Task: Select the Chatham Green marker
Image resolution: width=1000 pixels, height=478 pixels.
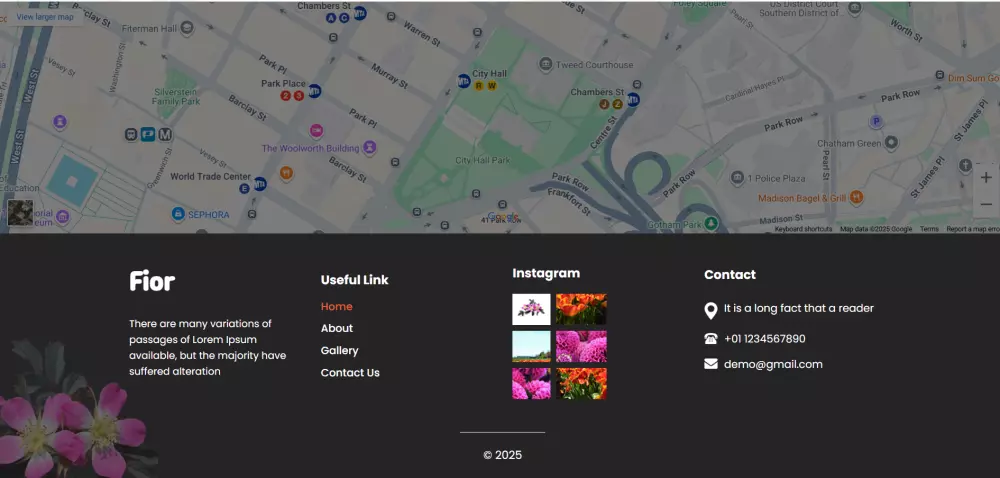Action: [x=892, y=143]
